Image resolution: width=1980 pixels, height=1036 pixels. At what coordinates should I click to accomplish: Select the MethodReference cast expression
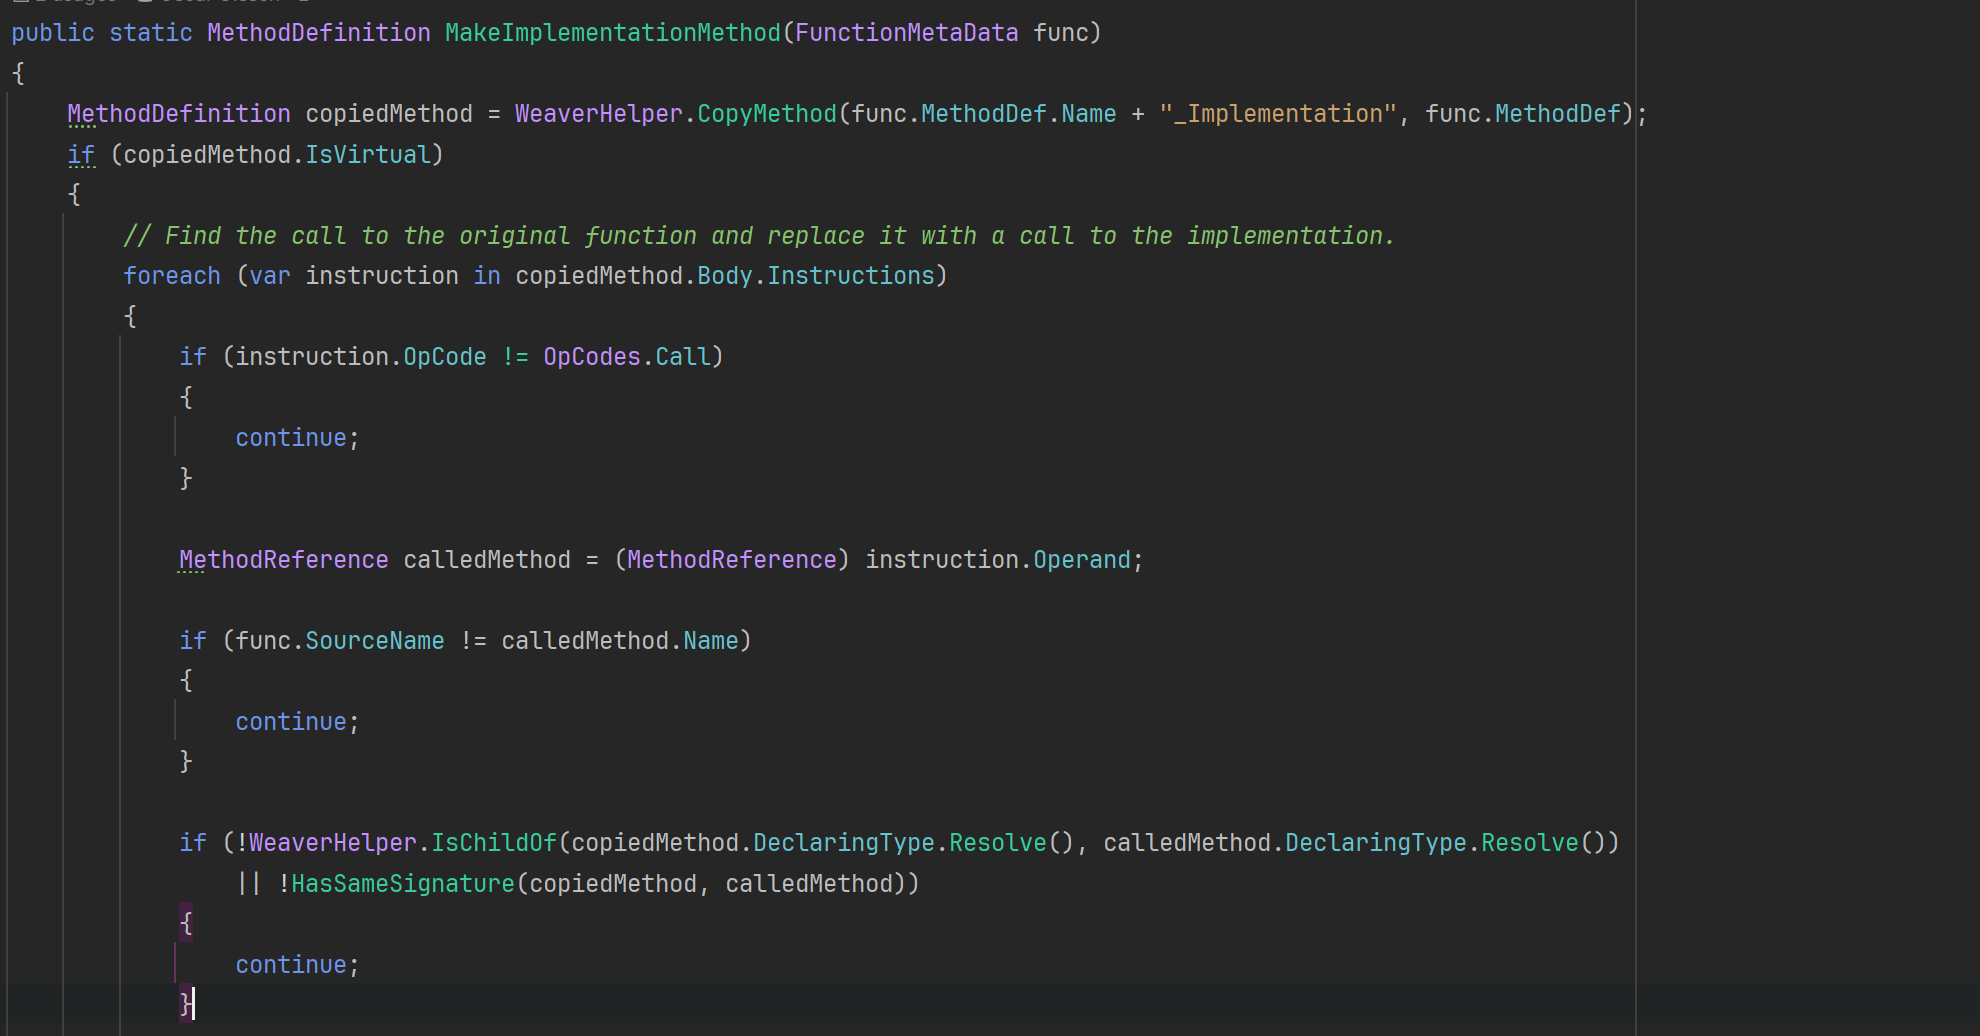(x=731, y=559)
